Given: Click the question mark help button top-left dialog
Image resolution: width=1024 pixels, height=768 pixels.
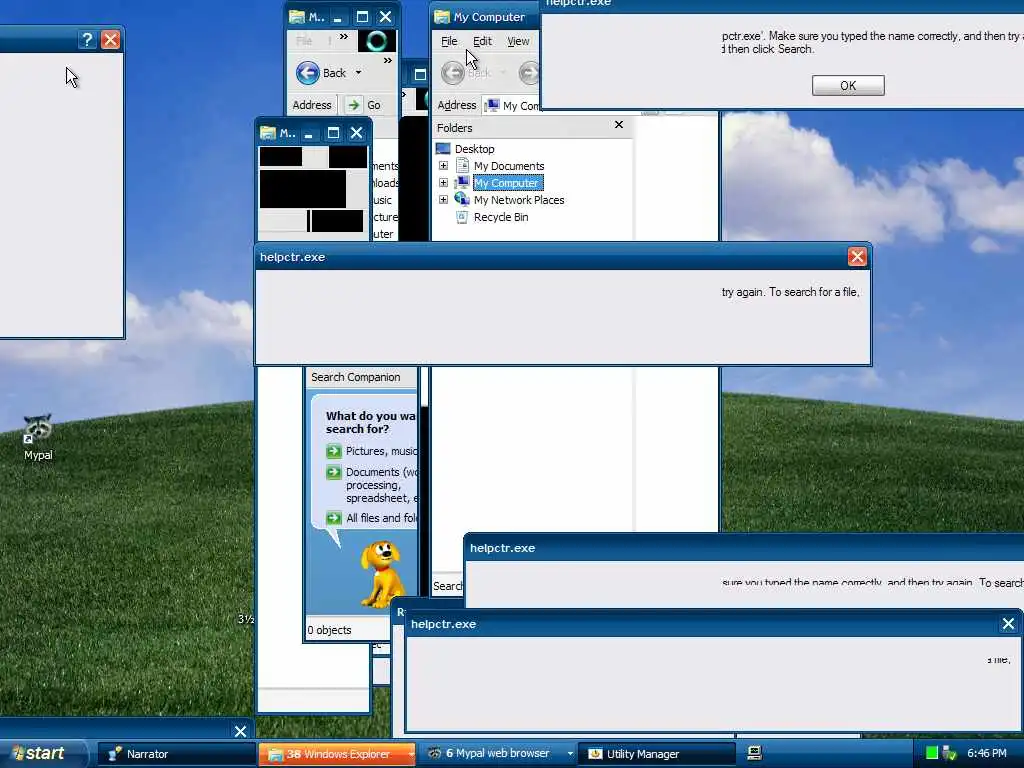Looking at the screenshot, I should click(x=87, y=40).
